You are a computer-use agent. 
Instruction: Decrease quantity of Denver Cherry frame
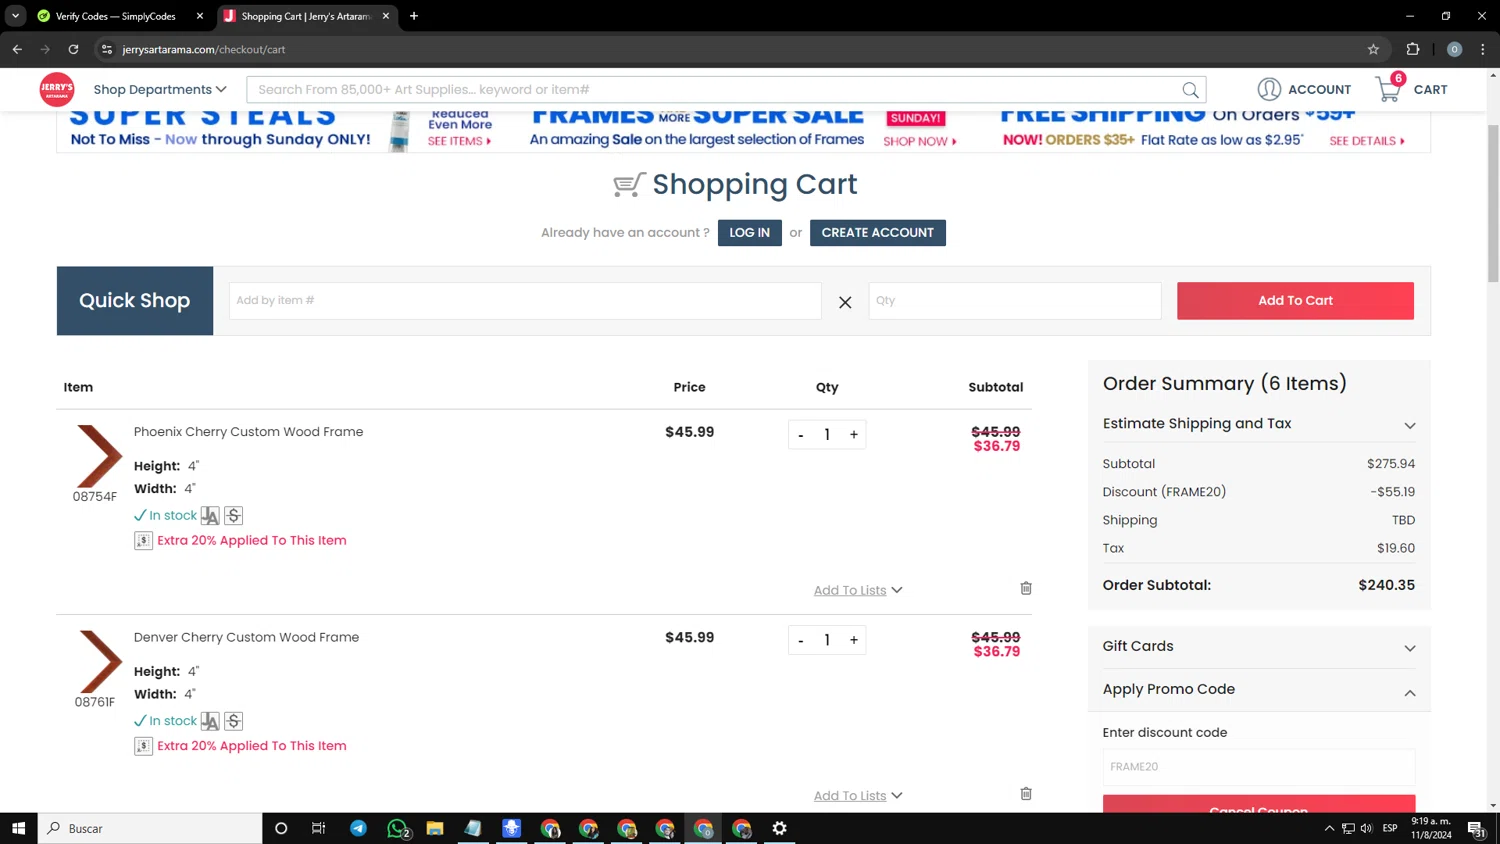pyautogui.click(x=800, y=640)
